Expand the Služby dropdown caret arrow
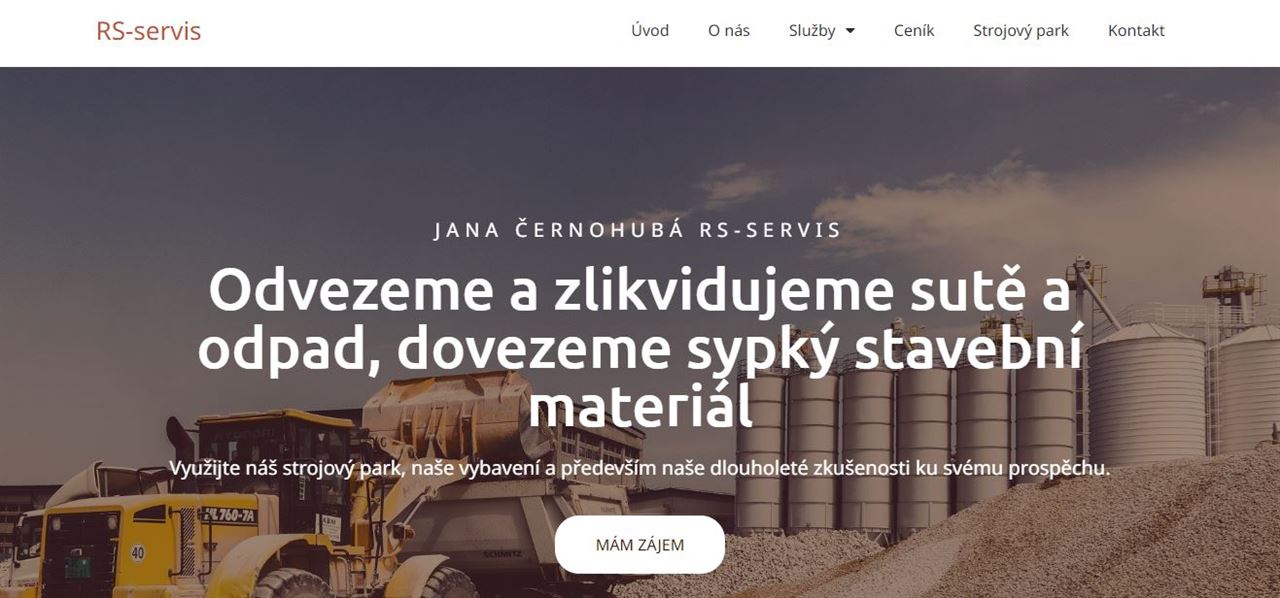 tap(850, 31)
